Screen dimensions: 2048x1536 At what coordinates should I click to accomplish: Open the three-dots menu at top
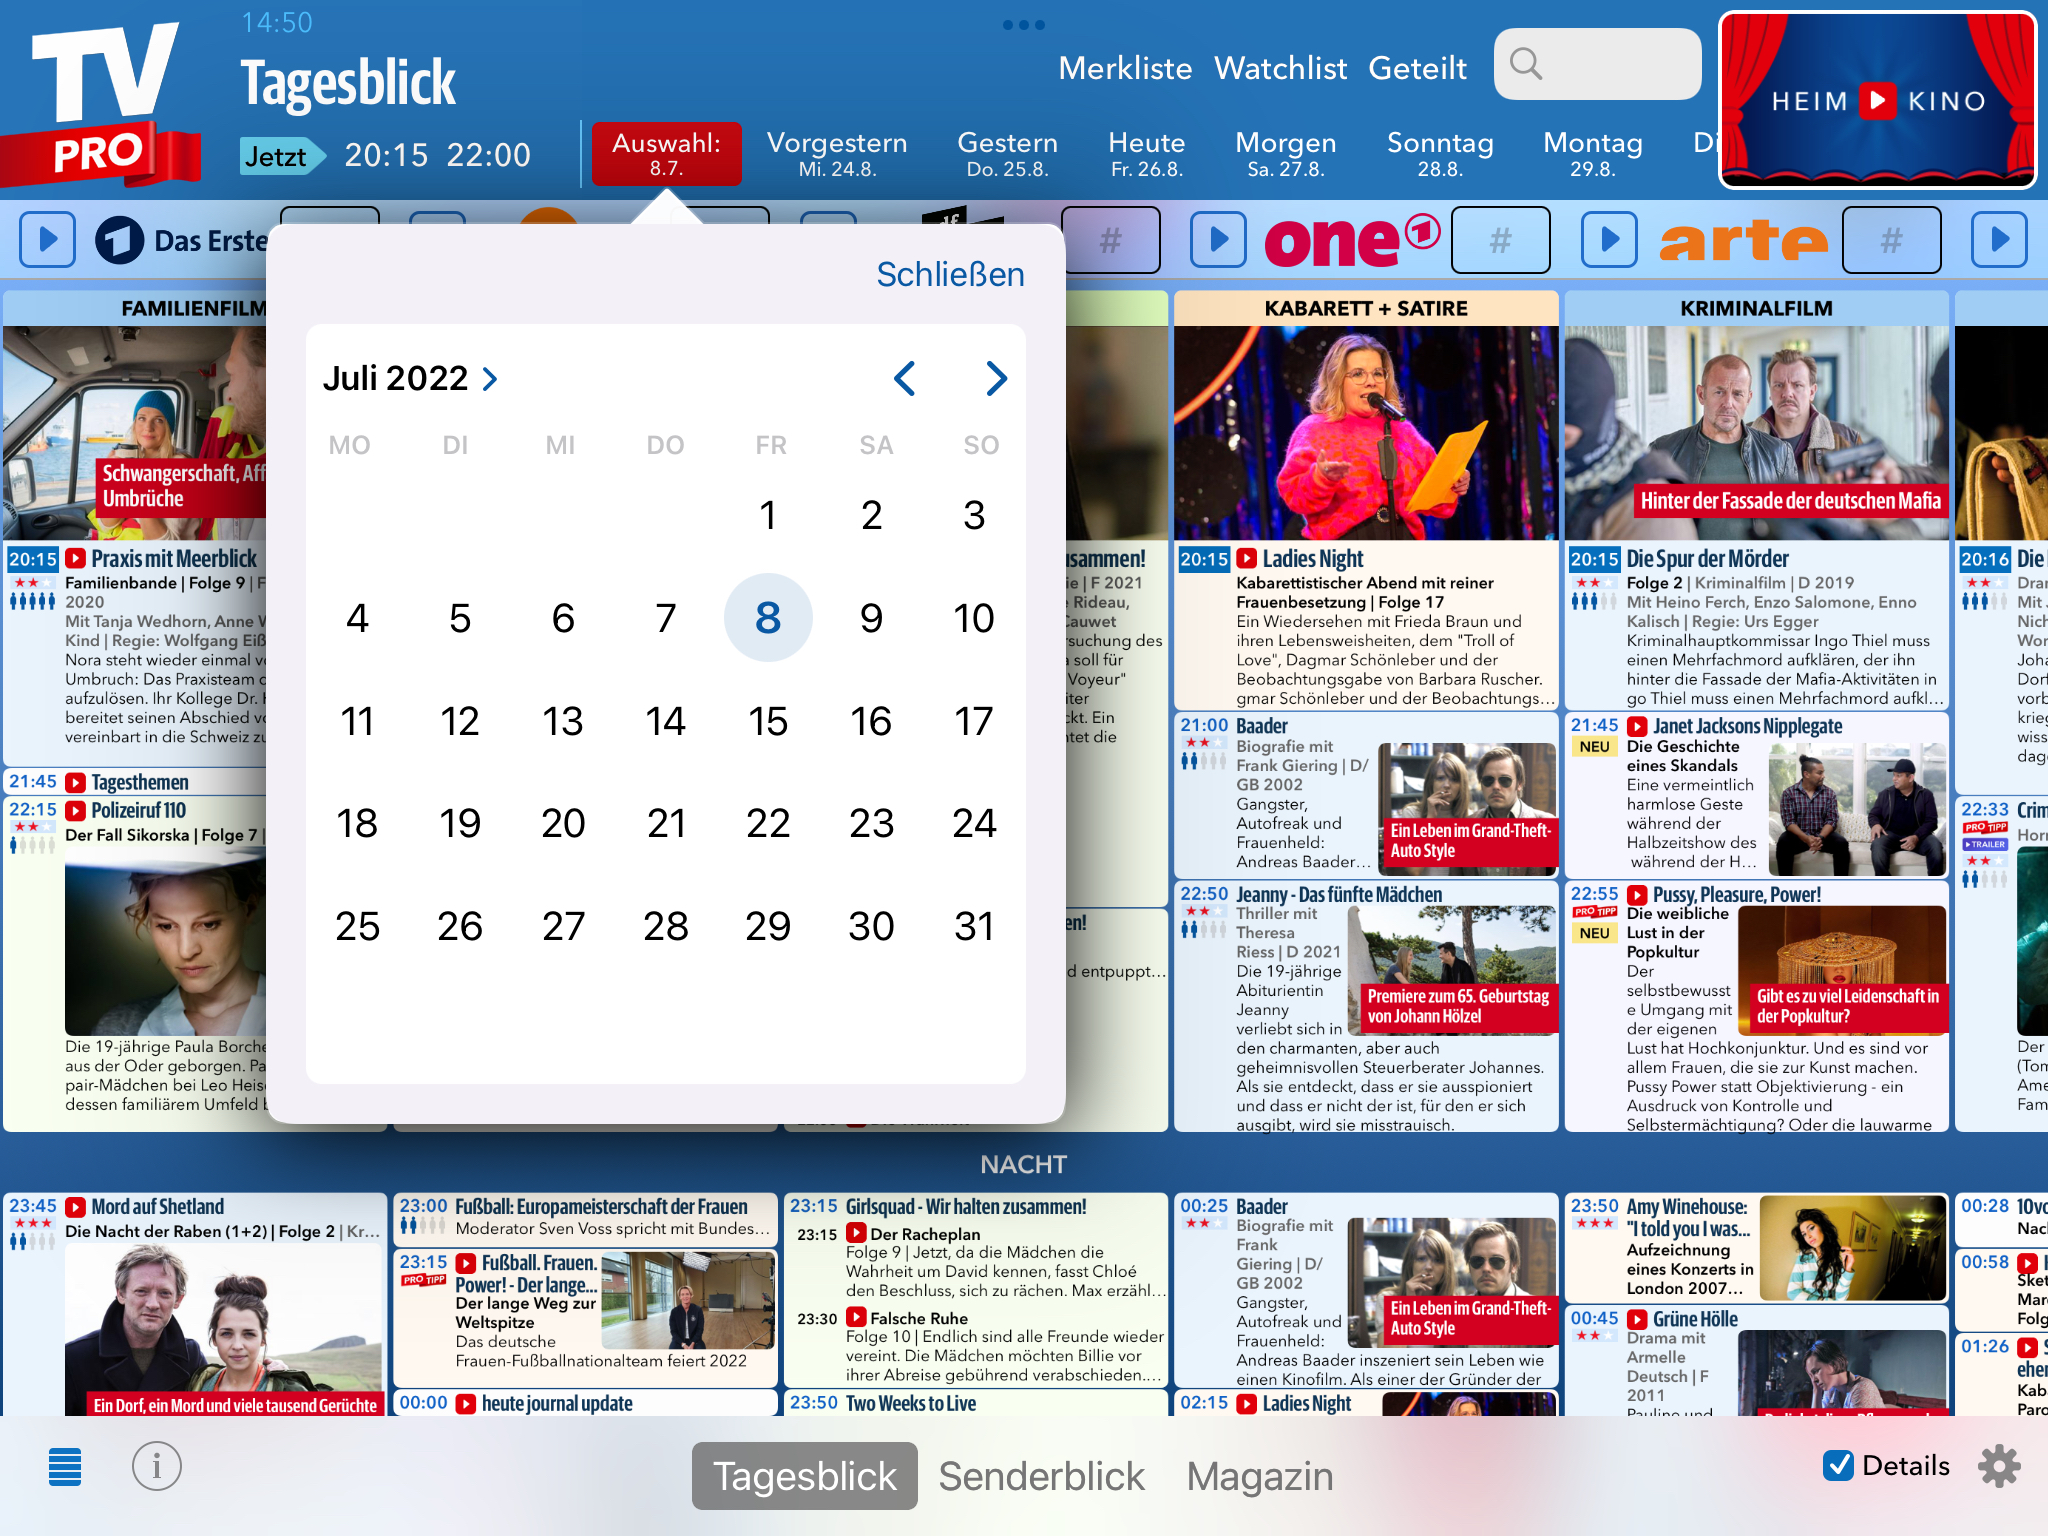[1024, 25]
